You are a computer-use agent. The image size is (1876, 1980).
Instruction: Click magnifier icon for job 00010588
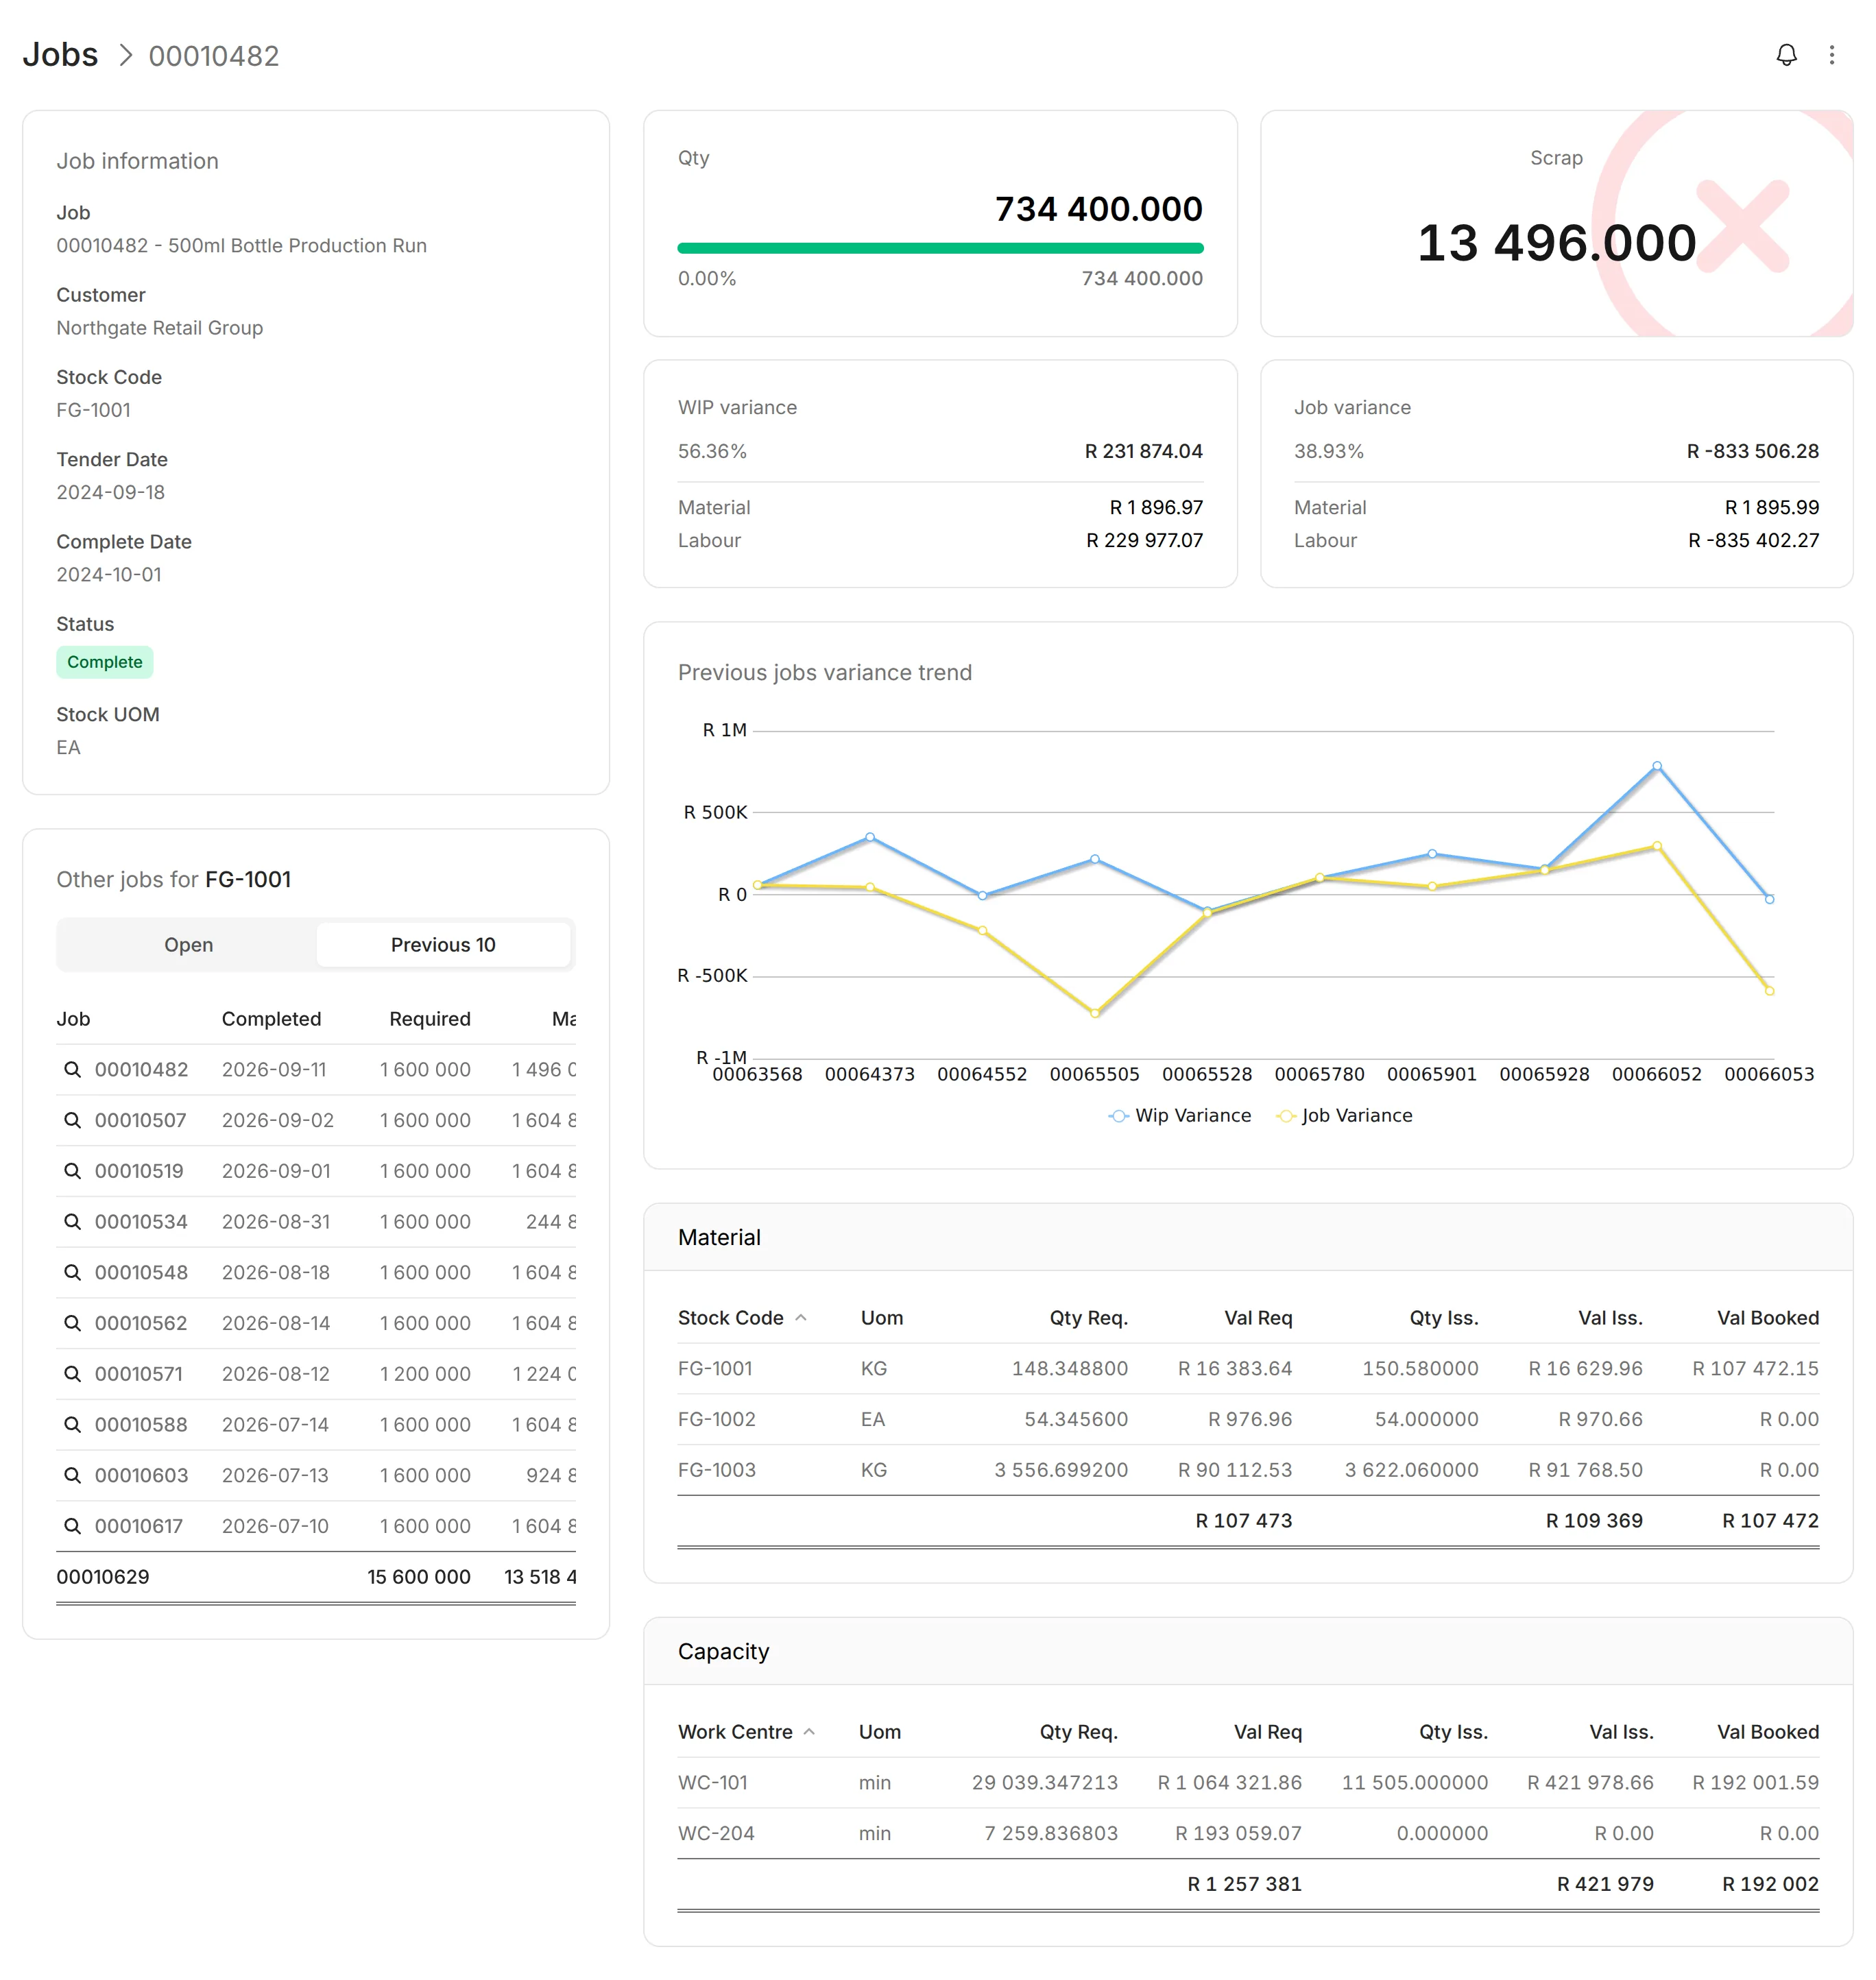coord(72,1424)
